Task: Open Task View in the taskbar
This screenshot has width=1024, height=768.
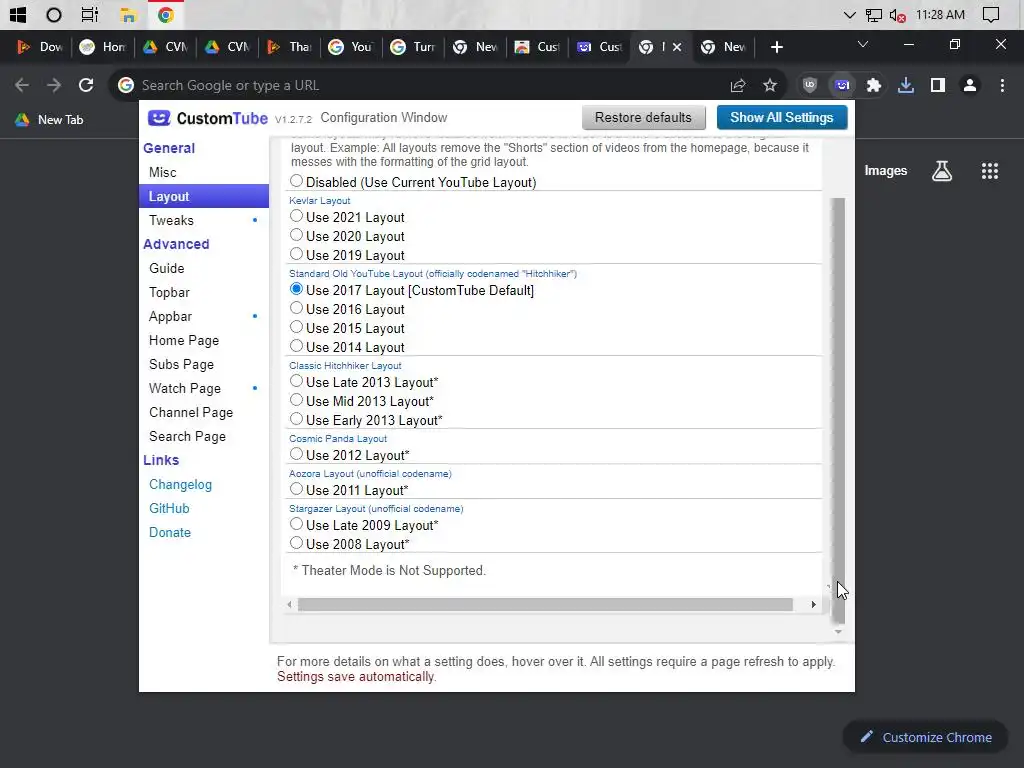Action: pos(90,14)
